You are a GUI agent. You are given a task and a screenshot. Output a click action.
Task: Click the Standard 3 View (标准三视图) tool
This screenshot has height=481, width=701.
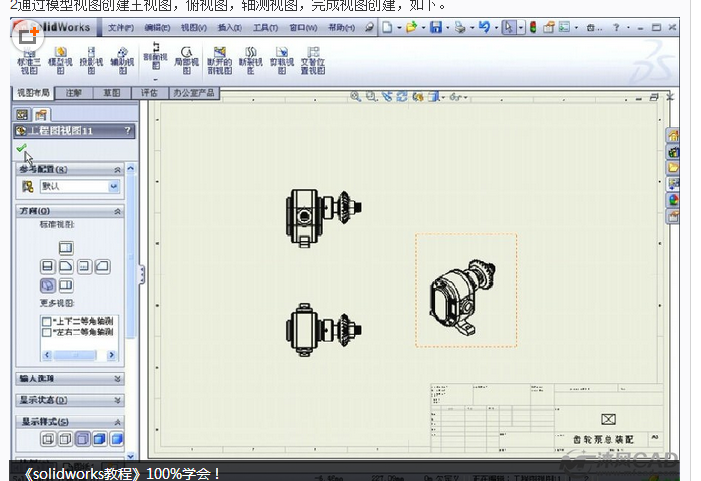29,60
